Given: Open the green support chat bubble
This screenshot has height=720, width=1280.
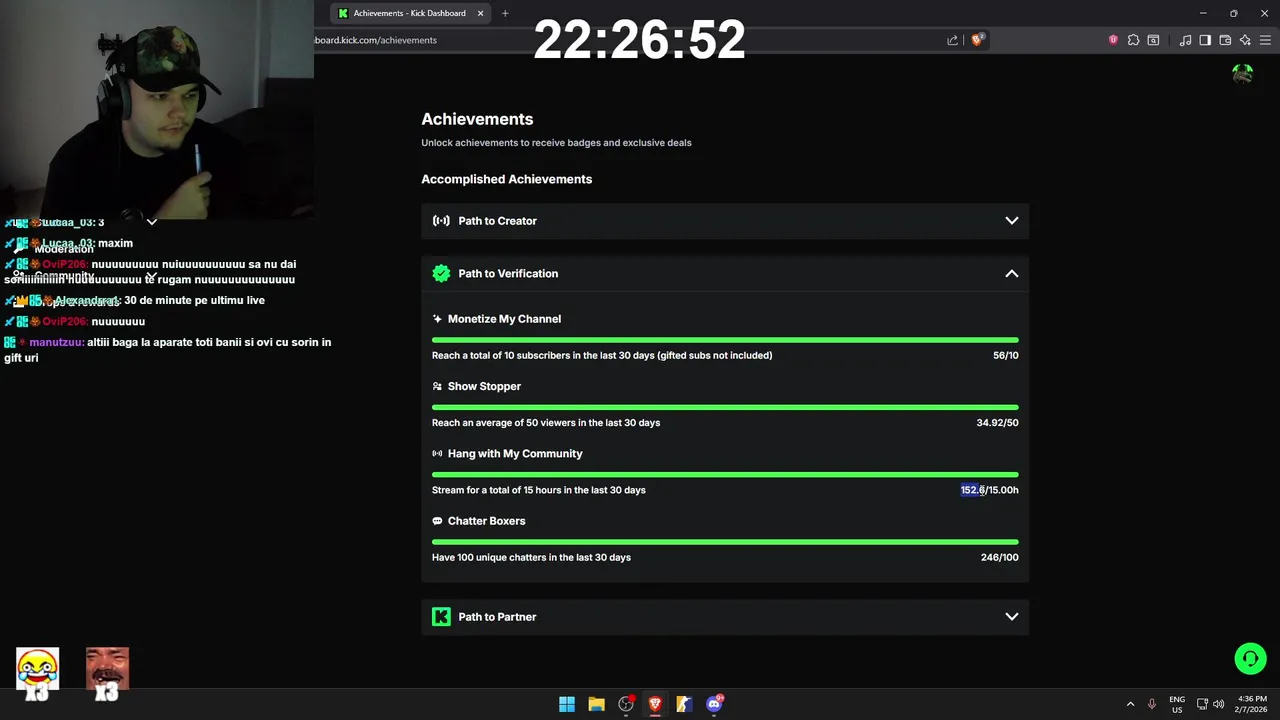Looking at the screenshot, I should point(1250,658).
